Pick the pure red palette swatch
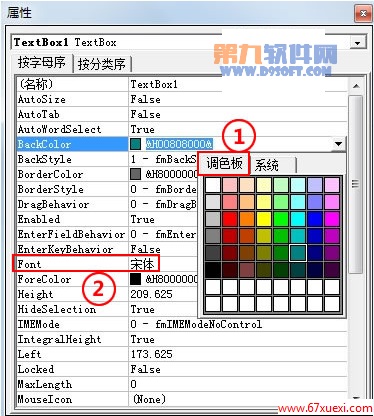This screenshot has width=374, height=416. pos(230,219)
